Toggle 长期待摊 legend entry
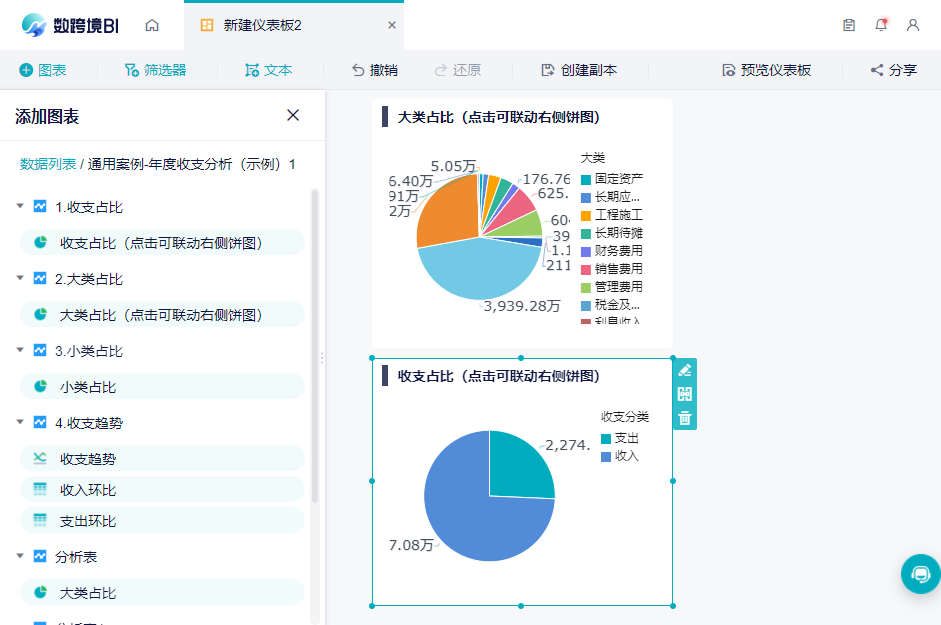Screen dimensions: 941x625 click(x=612, y=233)
